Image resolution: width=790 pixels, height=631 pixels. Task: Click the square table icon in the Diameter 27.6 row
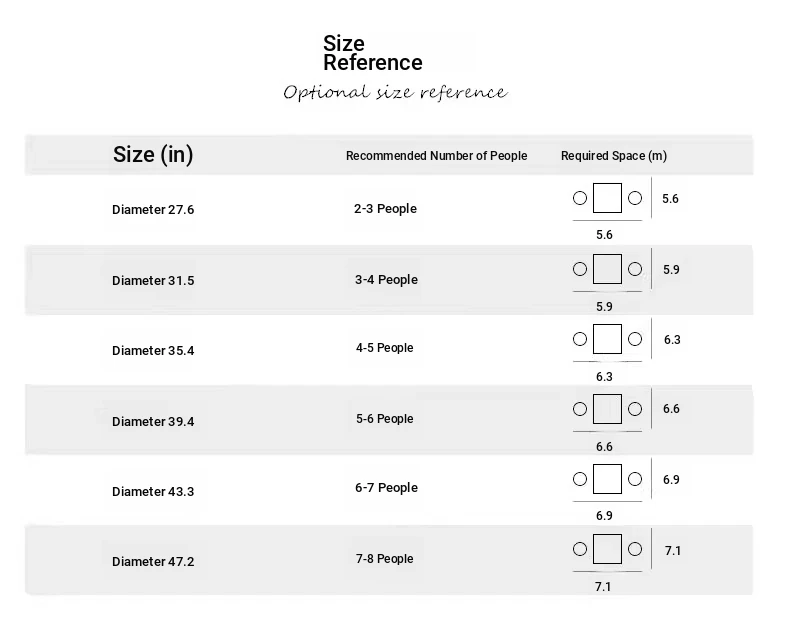point(607,198)
